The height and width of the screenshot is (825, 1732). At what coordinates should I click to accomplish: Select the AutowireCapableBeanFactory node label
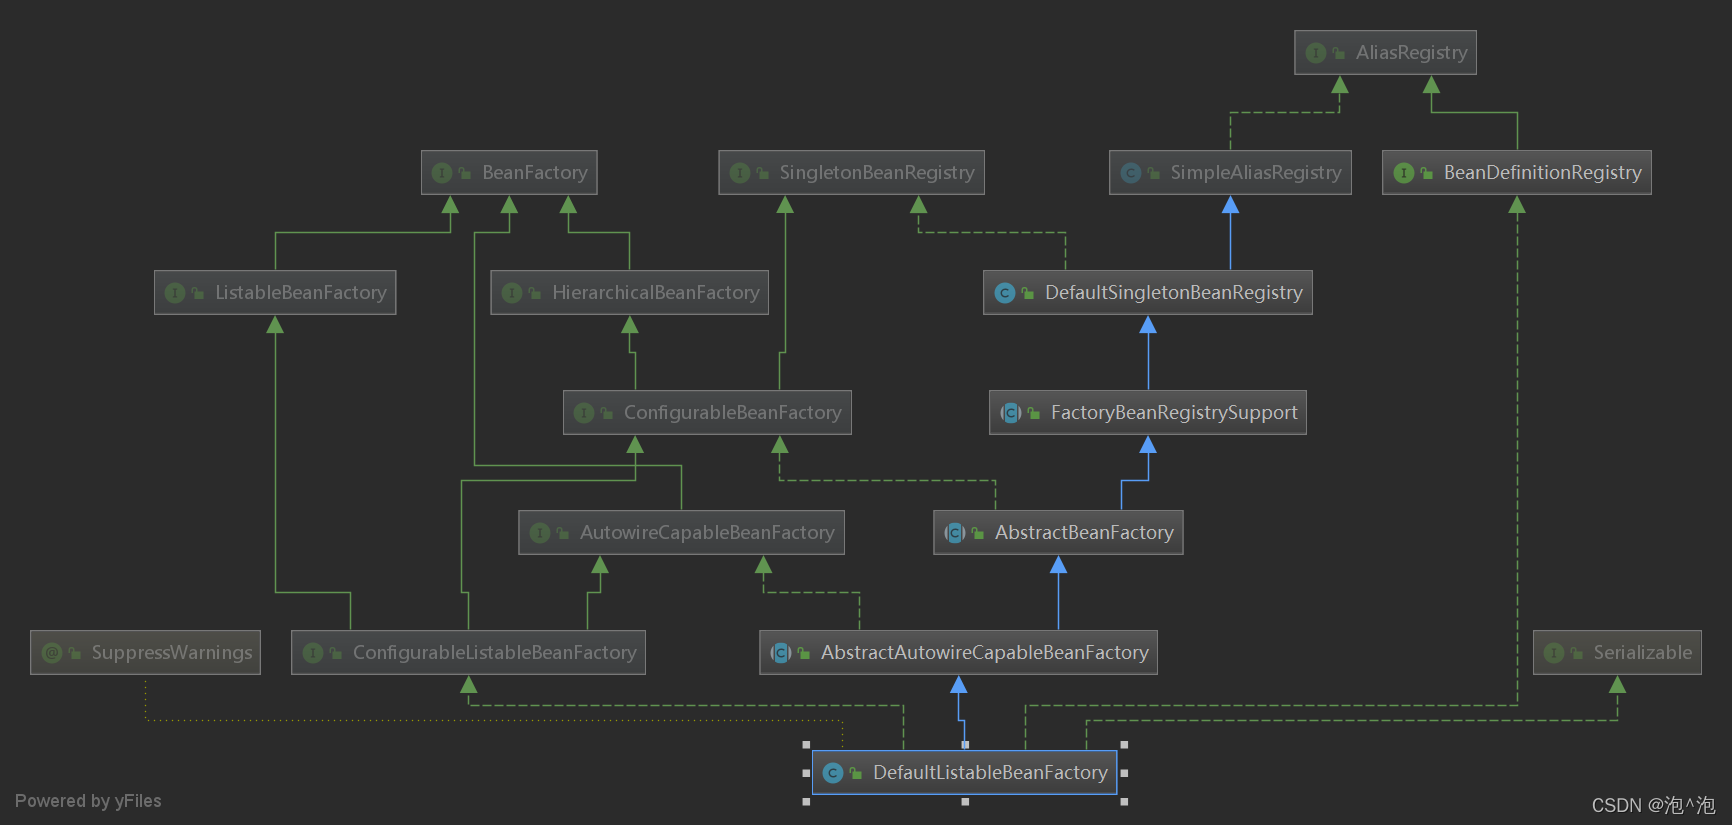click(707, 532)
